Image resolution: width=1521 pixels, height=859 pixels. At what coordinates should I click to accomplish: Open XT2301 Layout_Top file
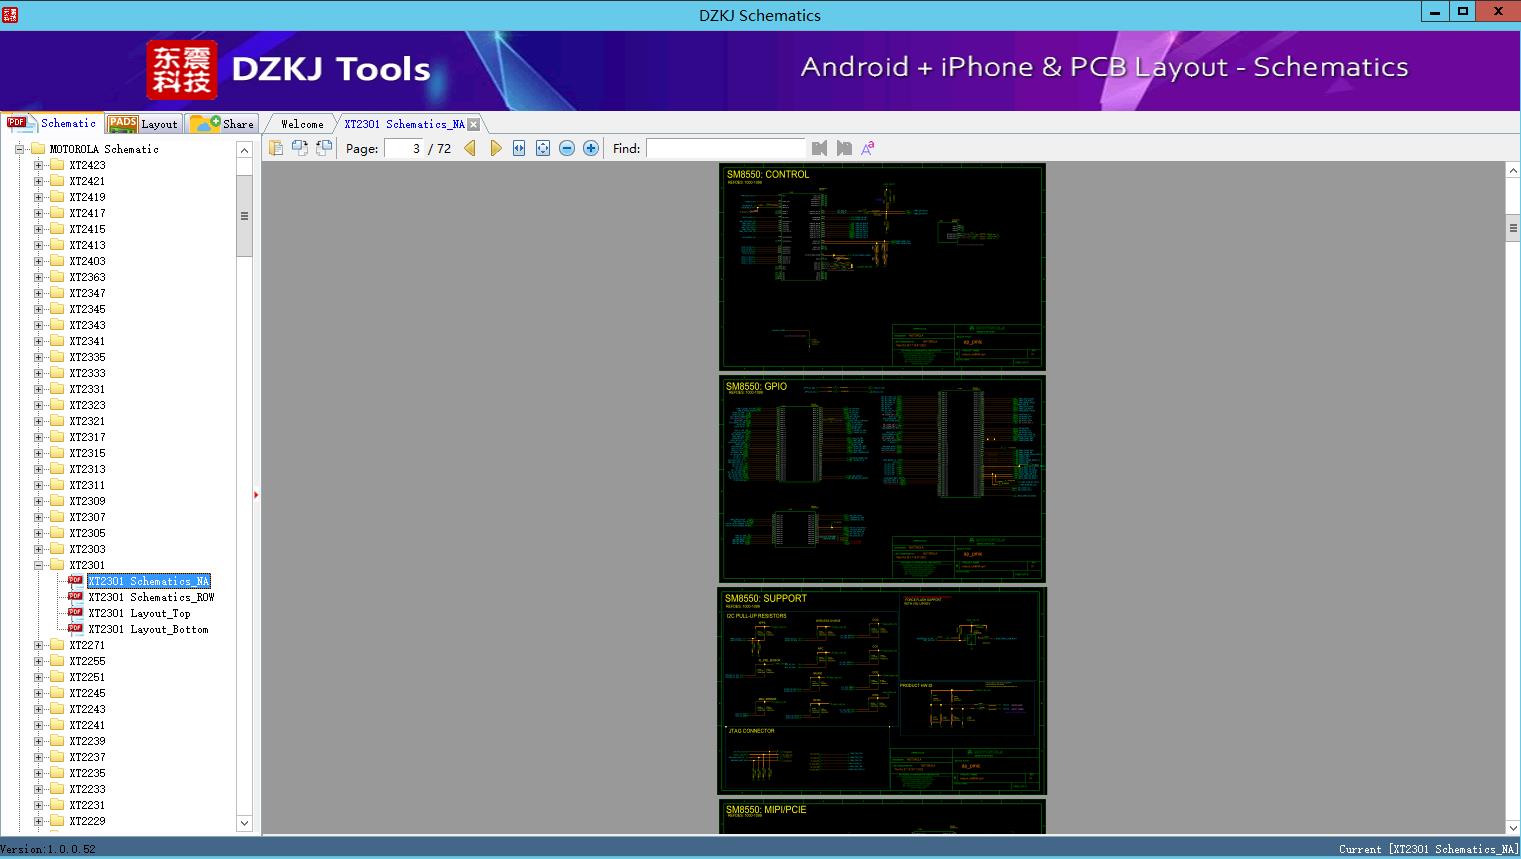tap(139, 613)
